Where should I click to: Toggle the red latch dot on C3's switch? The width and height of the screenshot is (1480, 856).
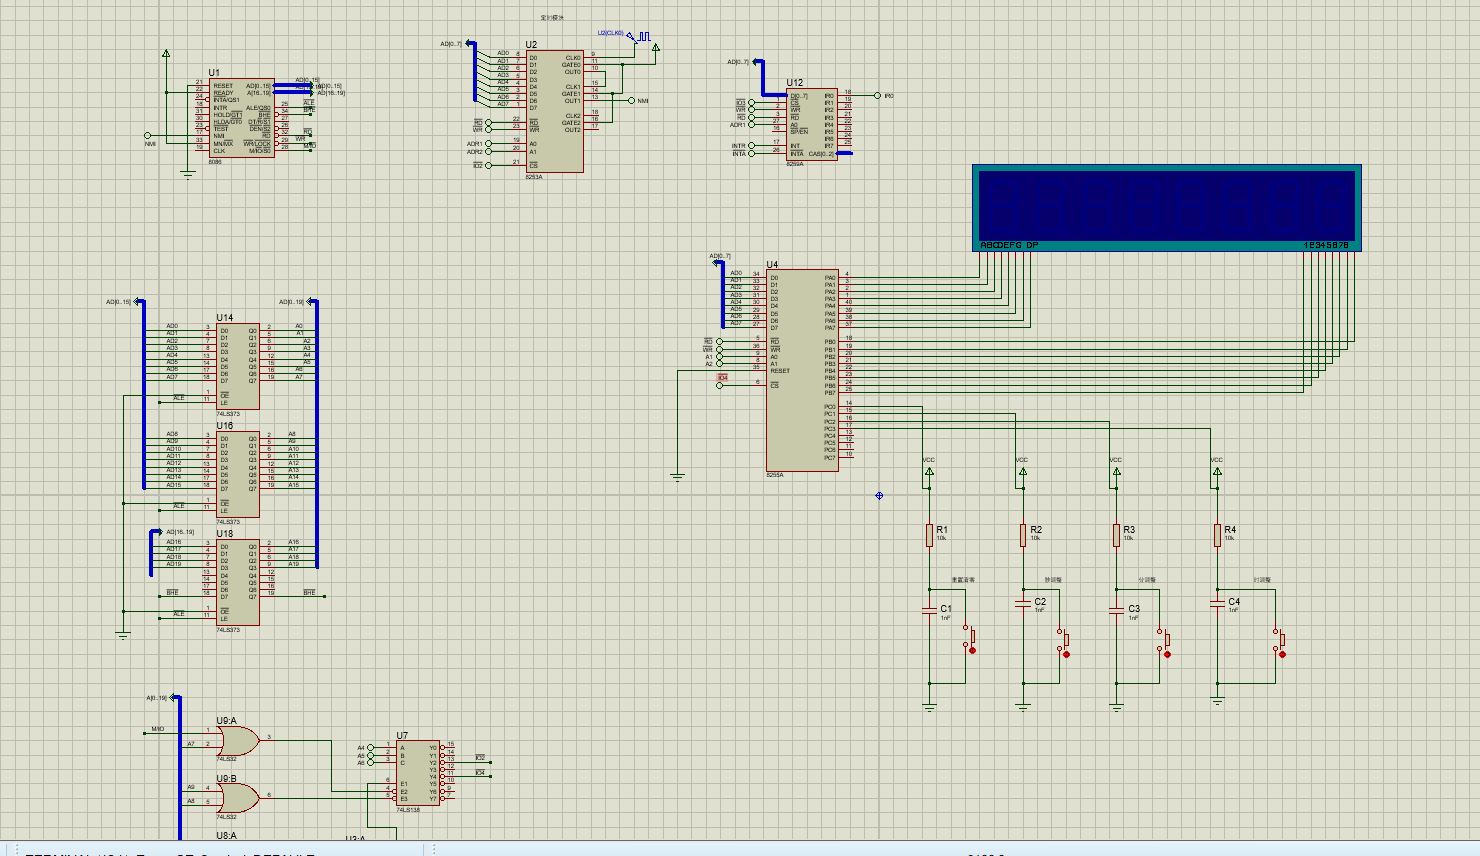(1168, 655)
